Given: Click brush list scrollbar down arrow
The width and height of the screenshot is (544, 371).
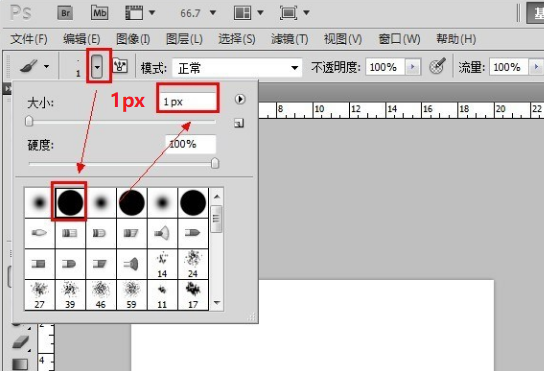Looking at the screenshot, I should point(217,303).
